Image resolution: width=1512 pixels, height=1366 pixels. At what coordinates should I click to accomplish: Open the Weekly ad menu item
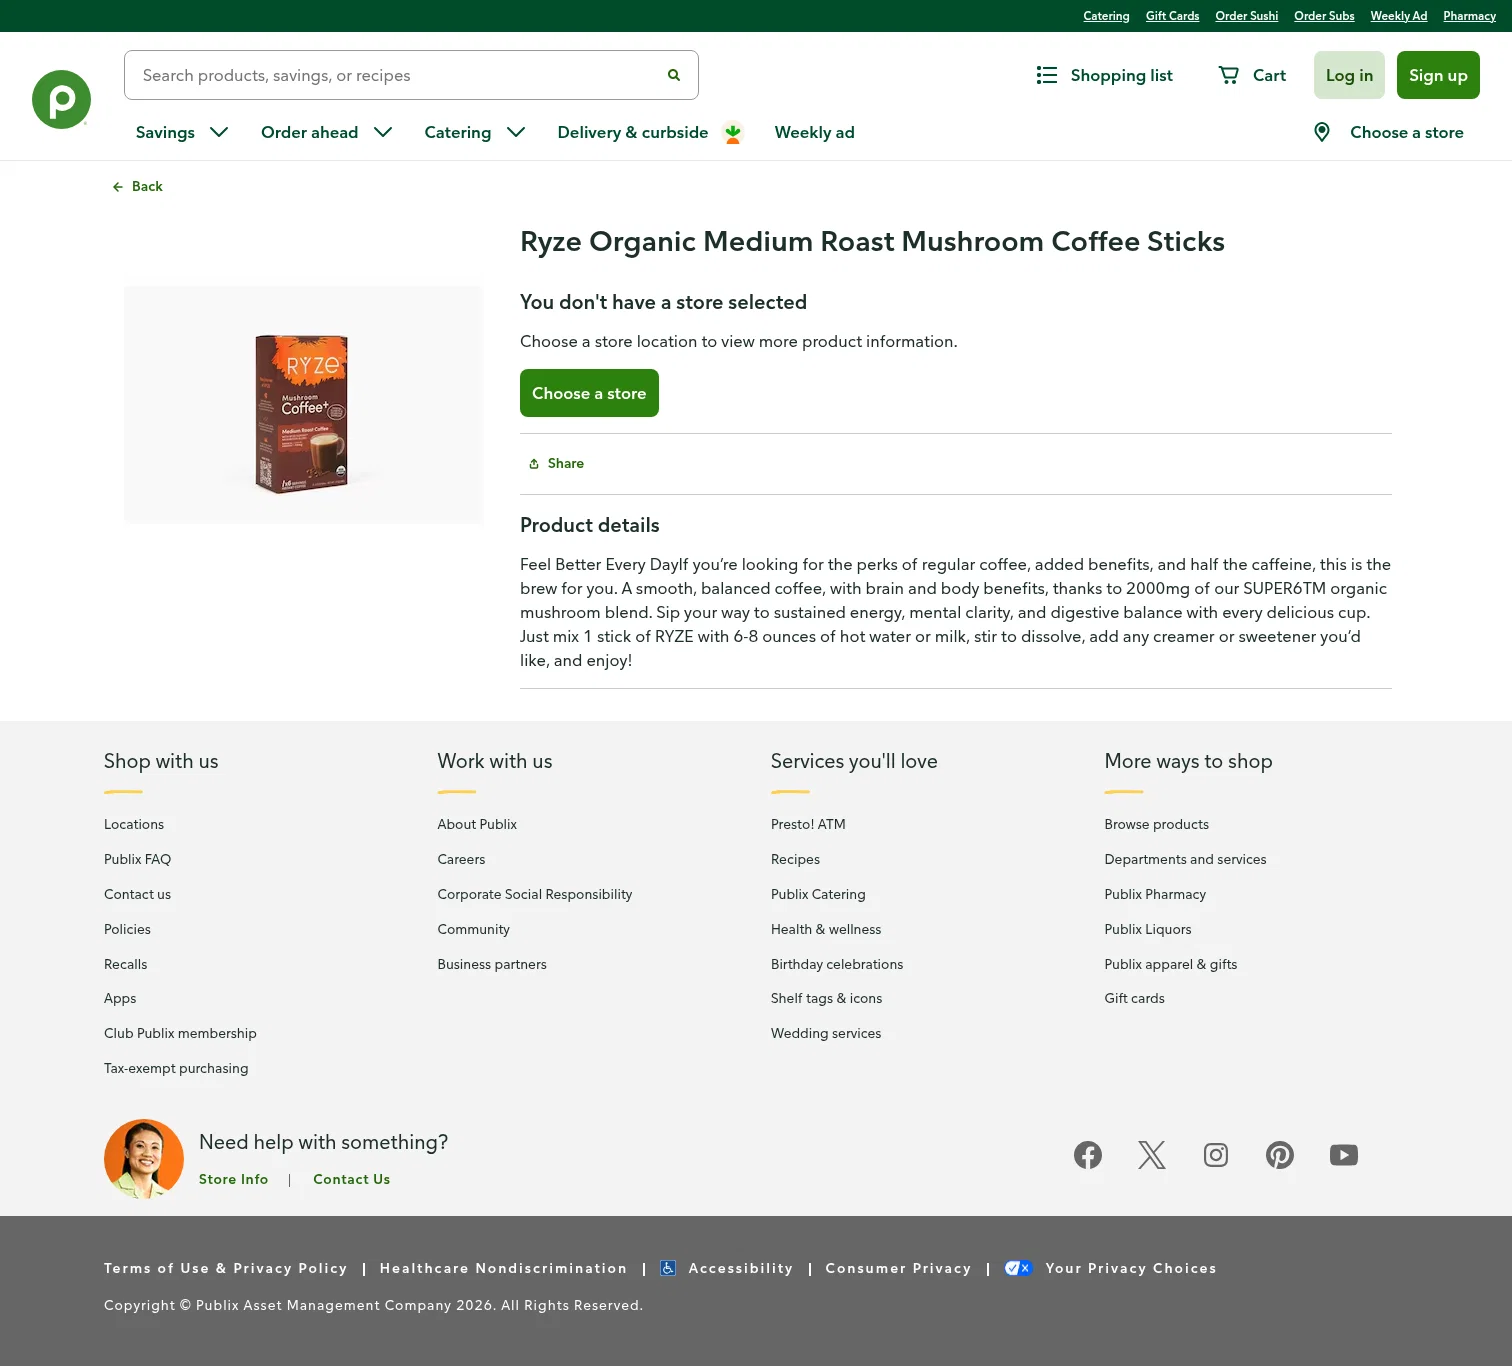coord(815,132)
